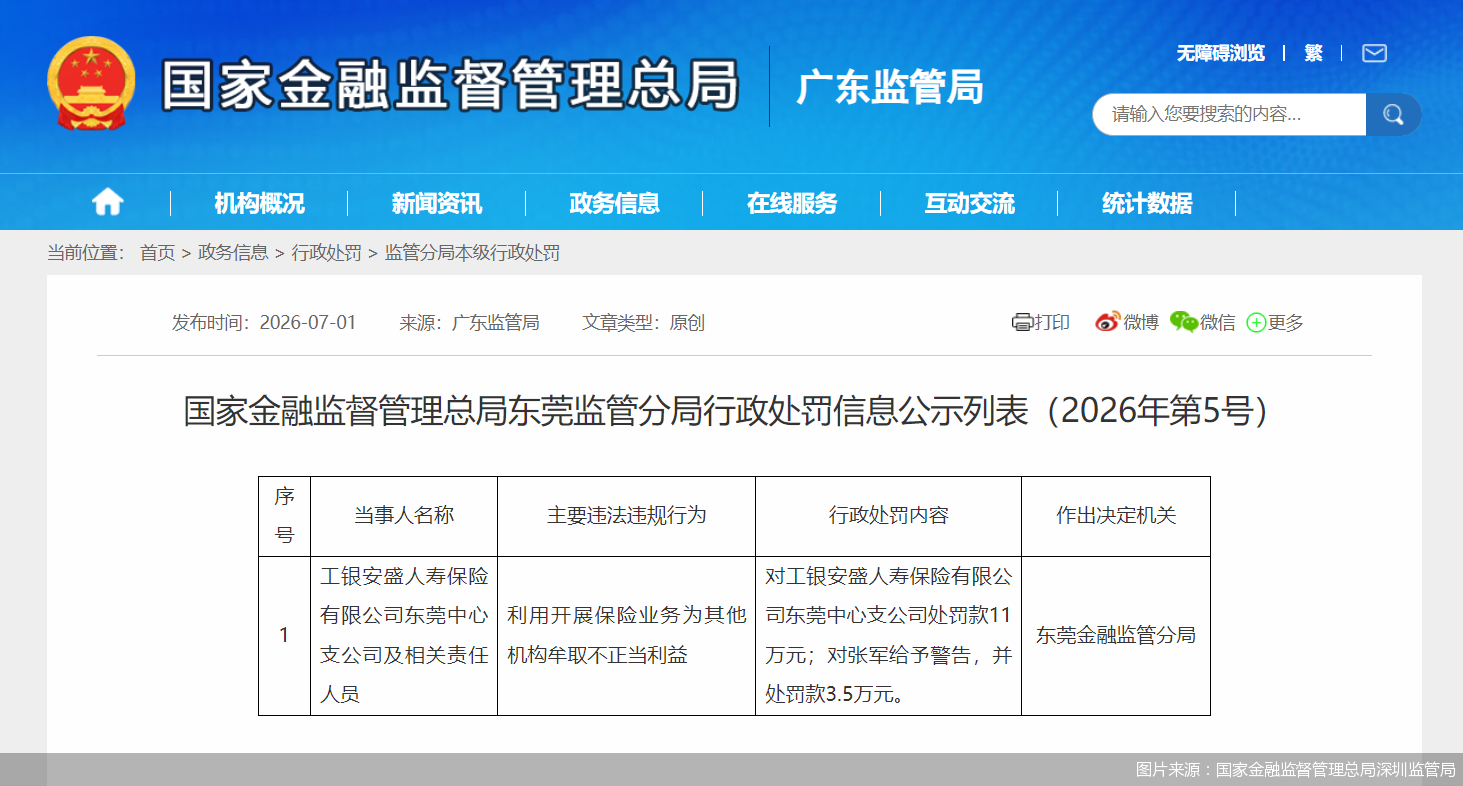Image resolution: width=1463 pixels, height=786 pixels.
Task: Go to 首页 in breadcrumb
Action: click(x=157, y=253)
